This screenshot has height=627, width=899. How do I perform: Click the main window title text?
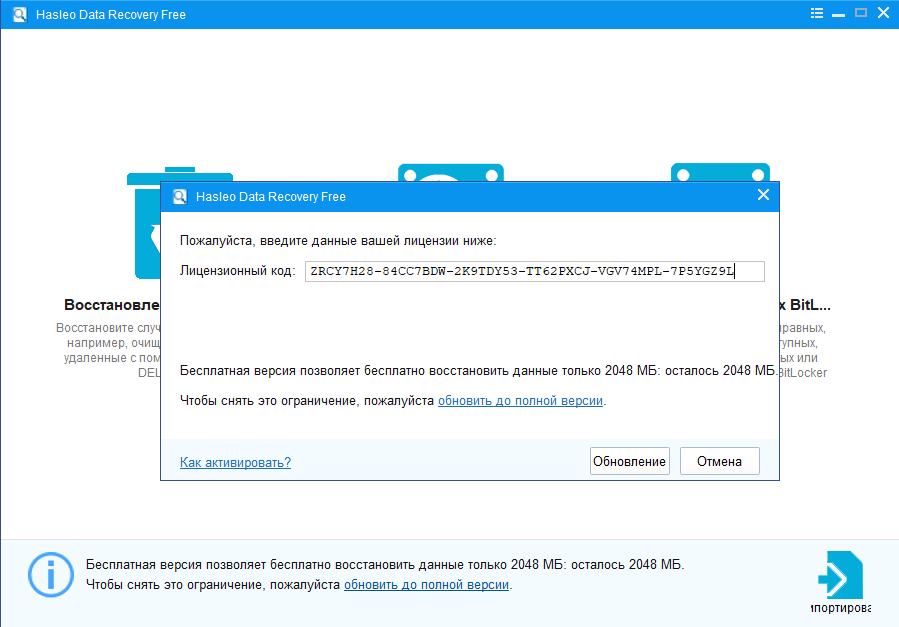pos(111,14)
